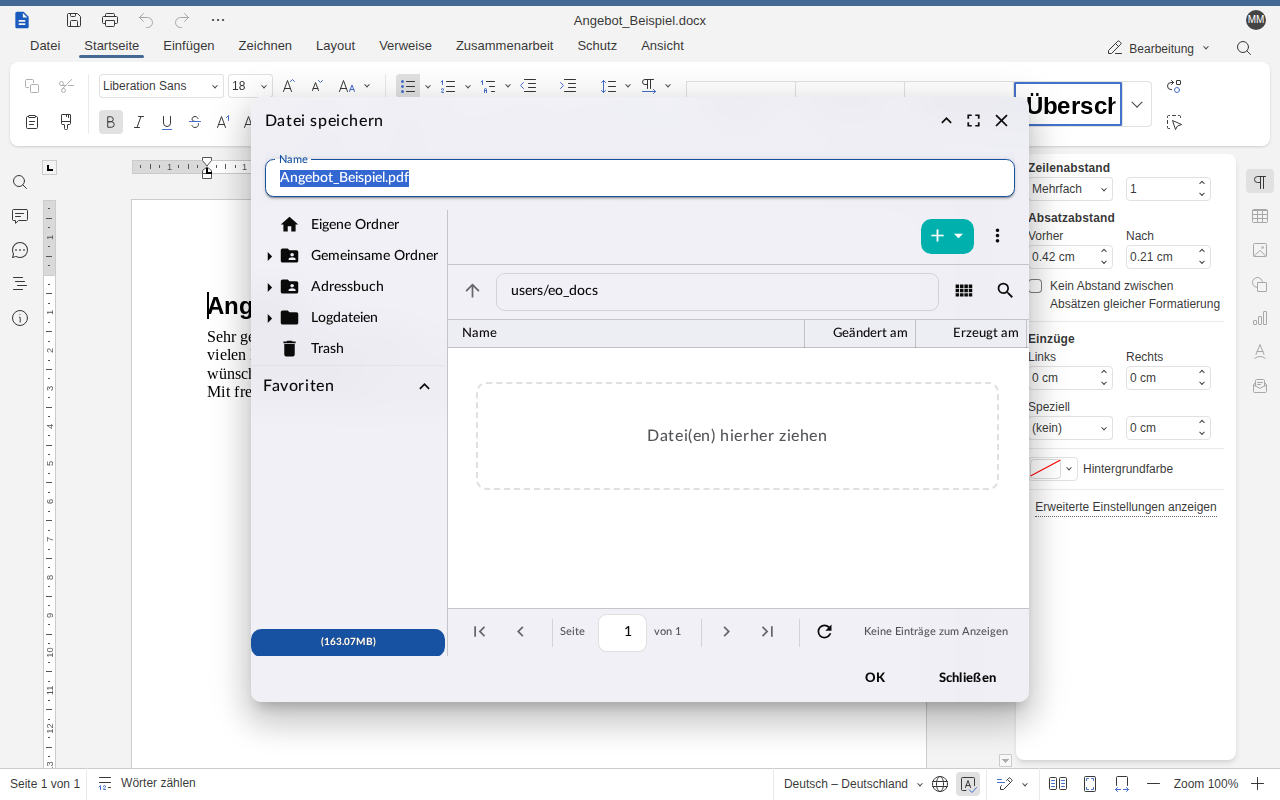
Task: Click the Schließen button
Action: 967,677
